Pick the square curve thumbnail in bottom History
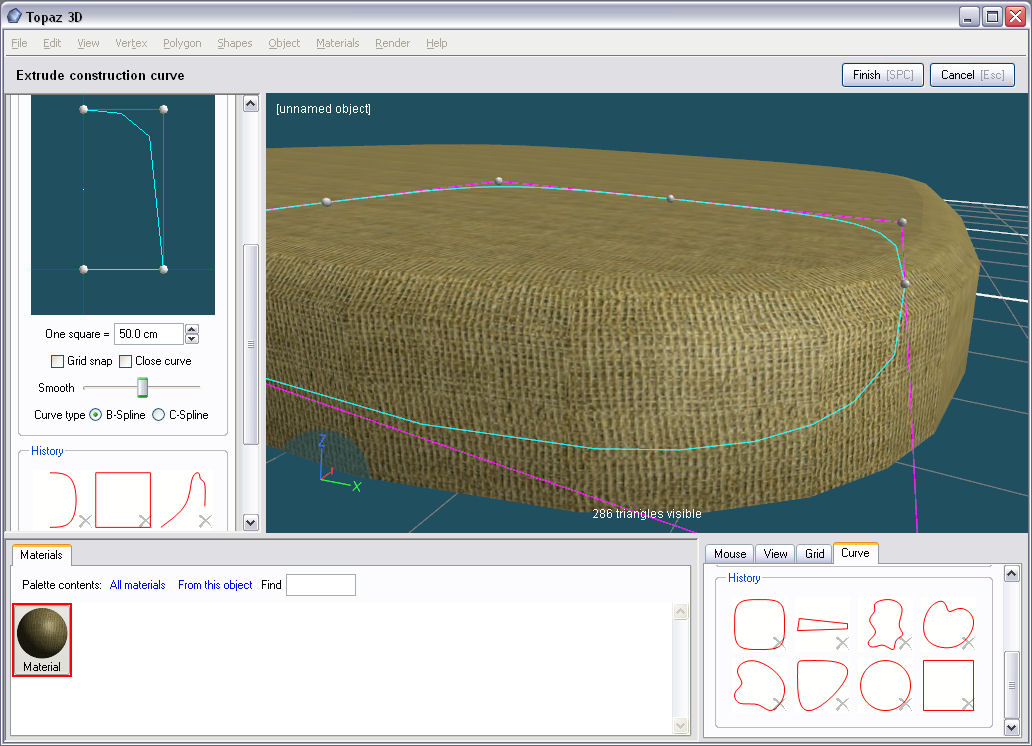Viewport: 1032px width, 746px height. 947,685
